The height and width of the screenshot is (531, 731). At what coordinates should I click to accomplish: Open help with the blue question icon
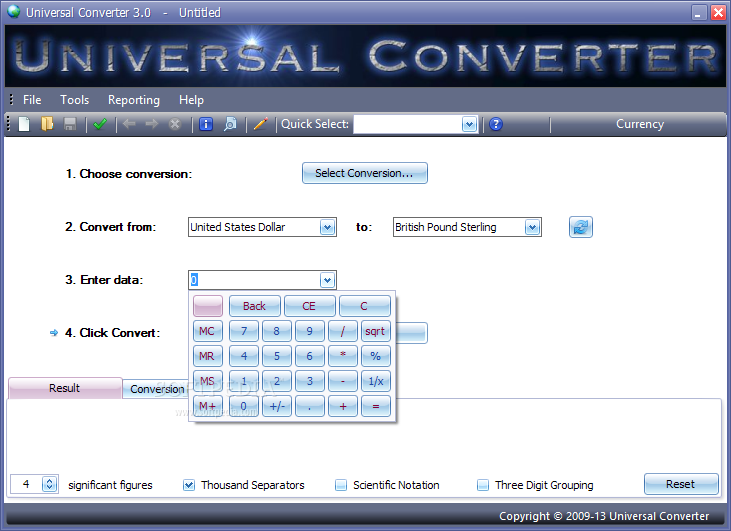pos(496,124)
